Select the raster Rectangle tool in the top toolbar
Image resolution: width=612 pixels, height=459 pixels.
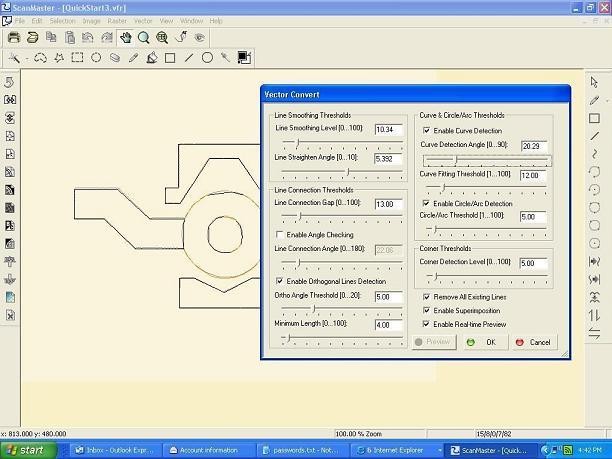click(170, 58)
